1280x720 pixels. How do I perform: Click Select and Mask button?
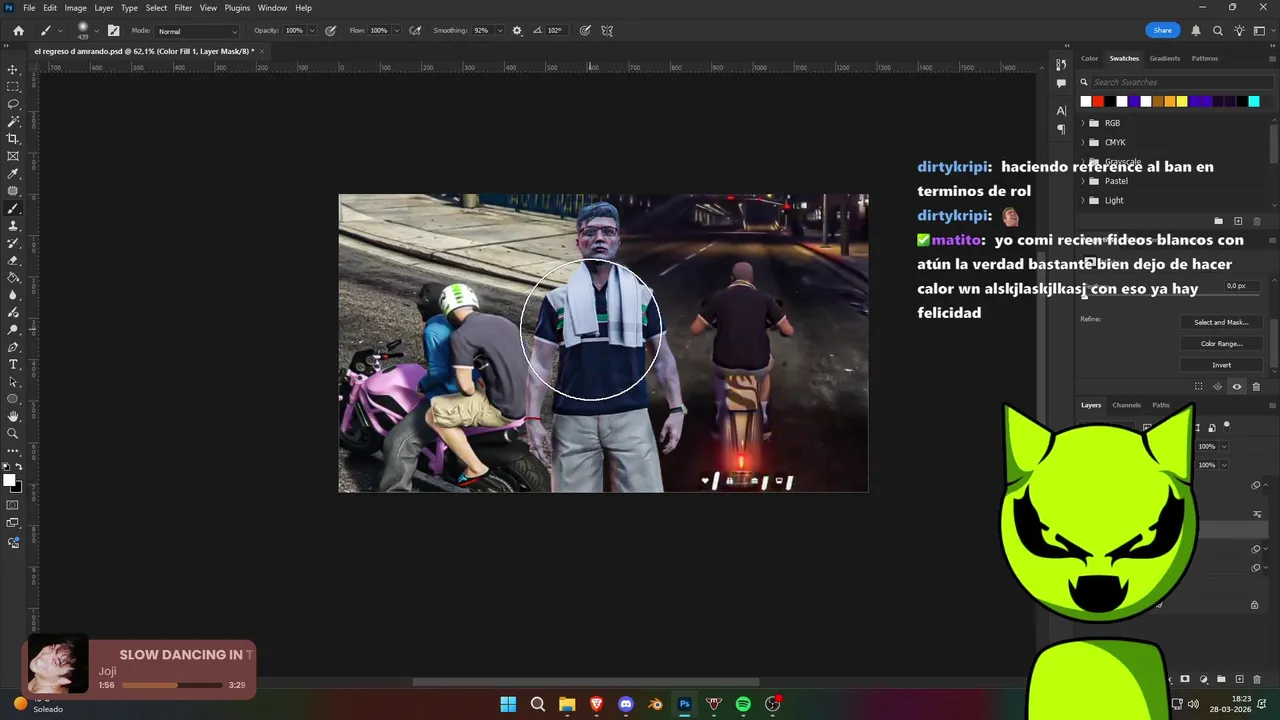[1221, 322]
